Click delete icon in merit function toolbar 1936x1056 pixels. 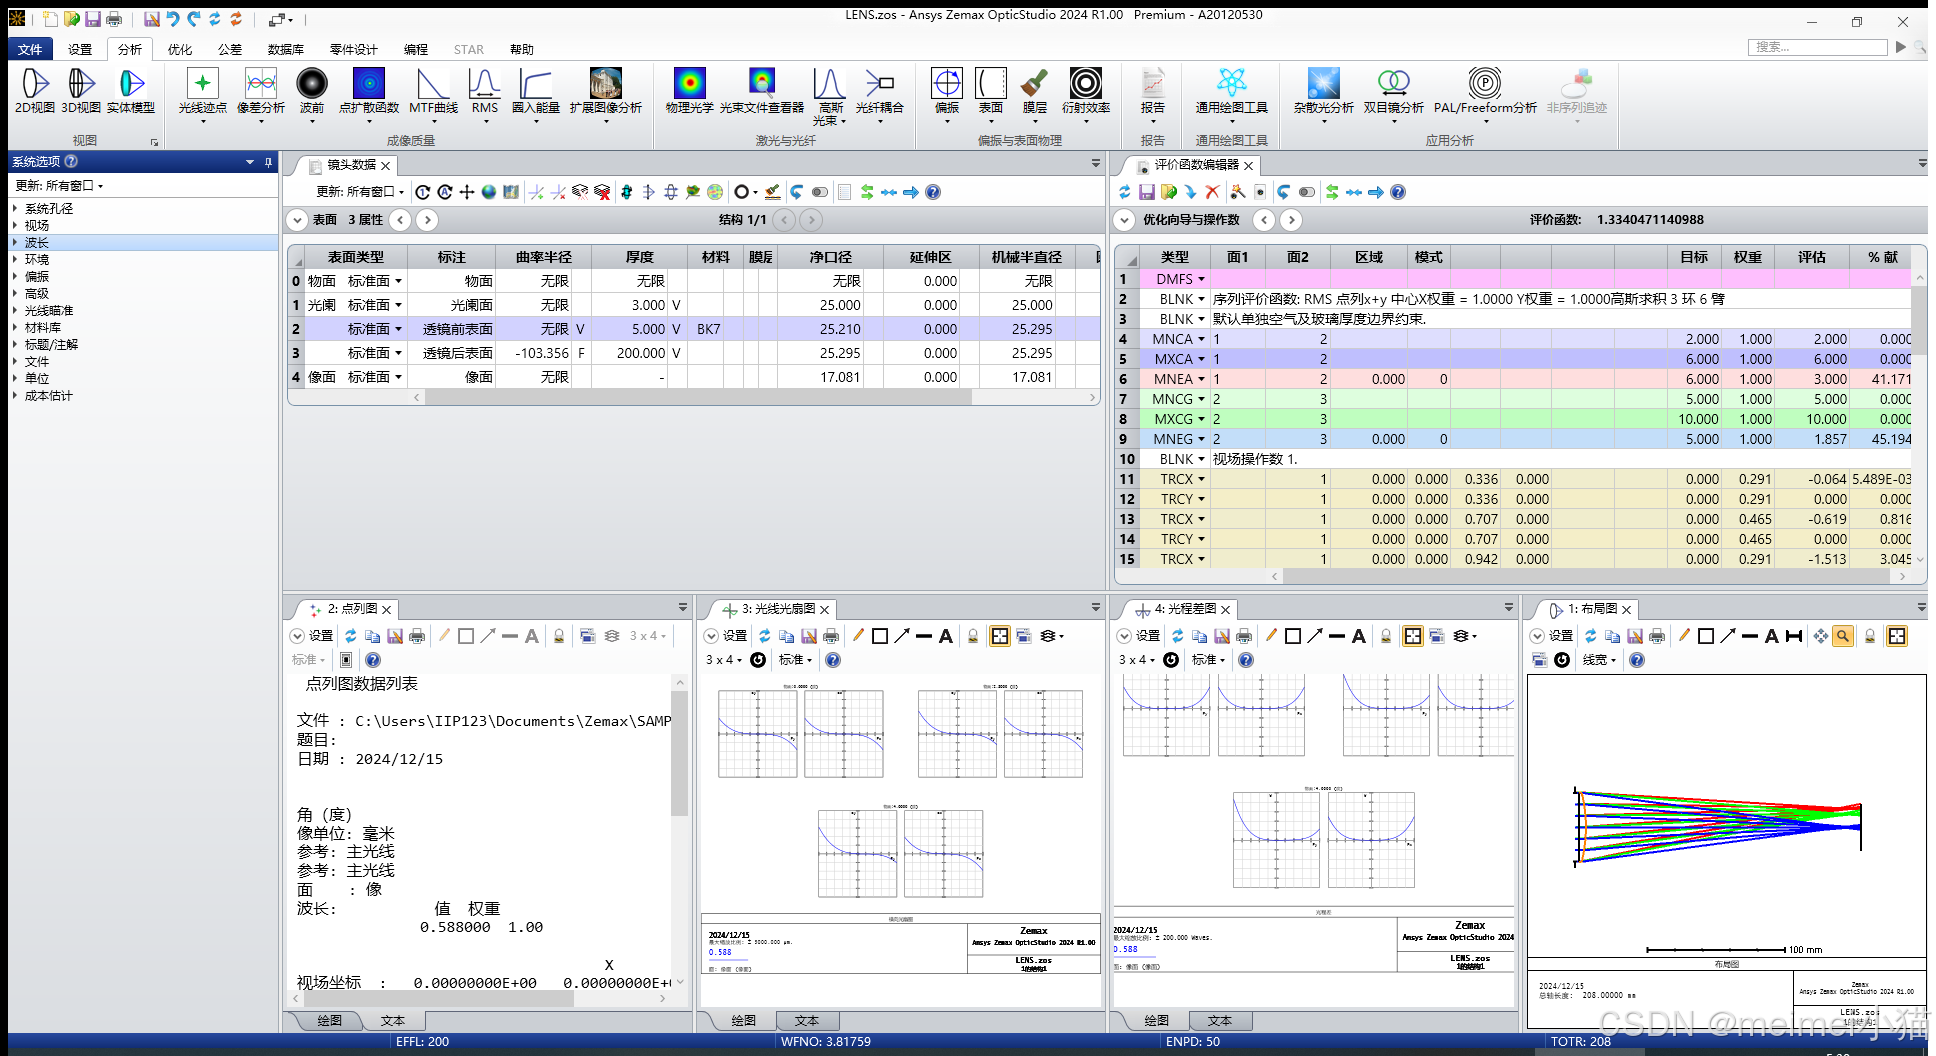coord(1212,192)
